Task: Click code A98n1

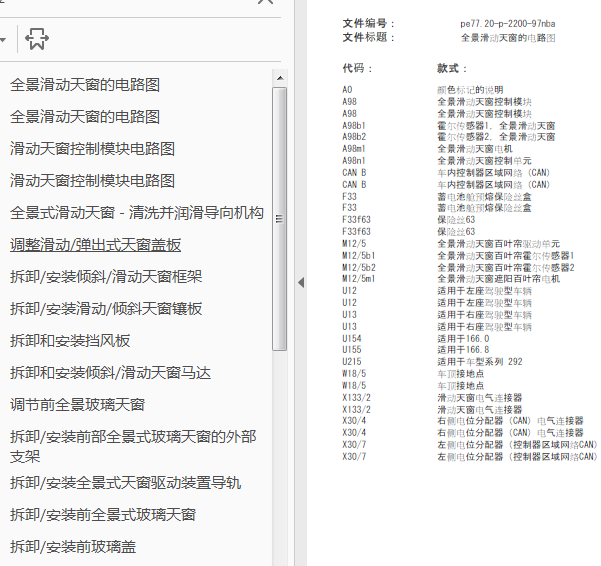Action: tap(354, 161)
